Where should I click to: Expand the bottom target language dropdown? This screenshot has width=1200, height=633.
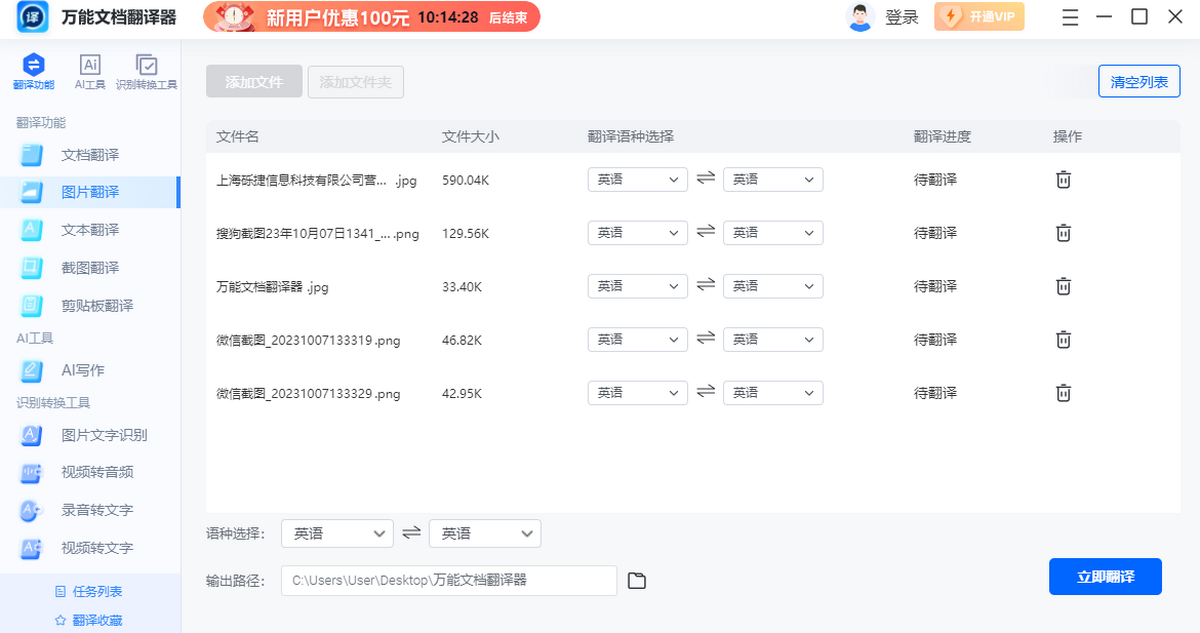485,534
